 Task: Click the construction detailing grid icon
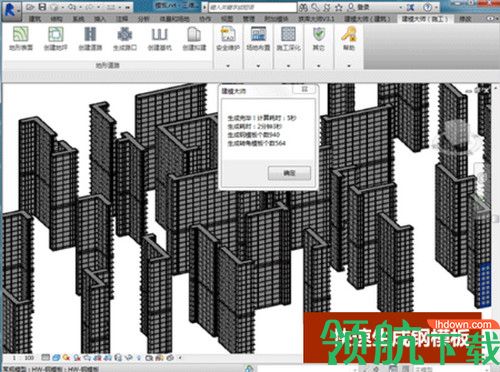click(x=288, y=34)
